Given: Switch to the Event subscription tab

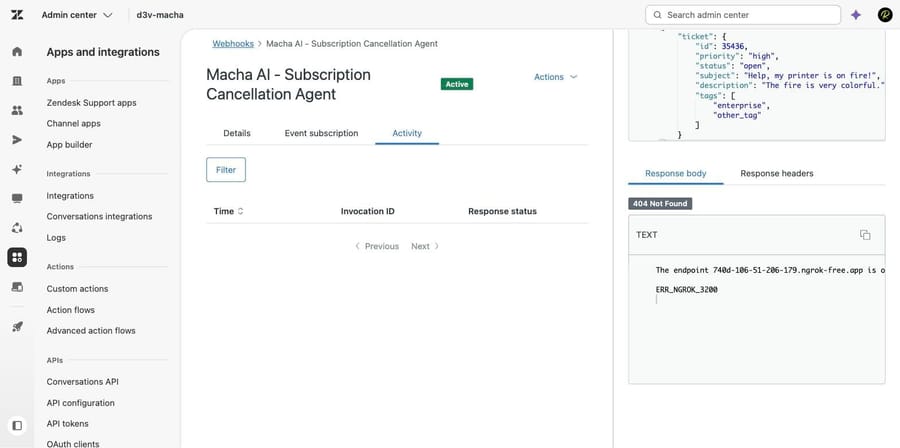Looking at the screenshot, I should pyautogui.click(x=321, y=133).
